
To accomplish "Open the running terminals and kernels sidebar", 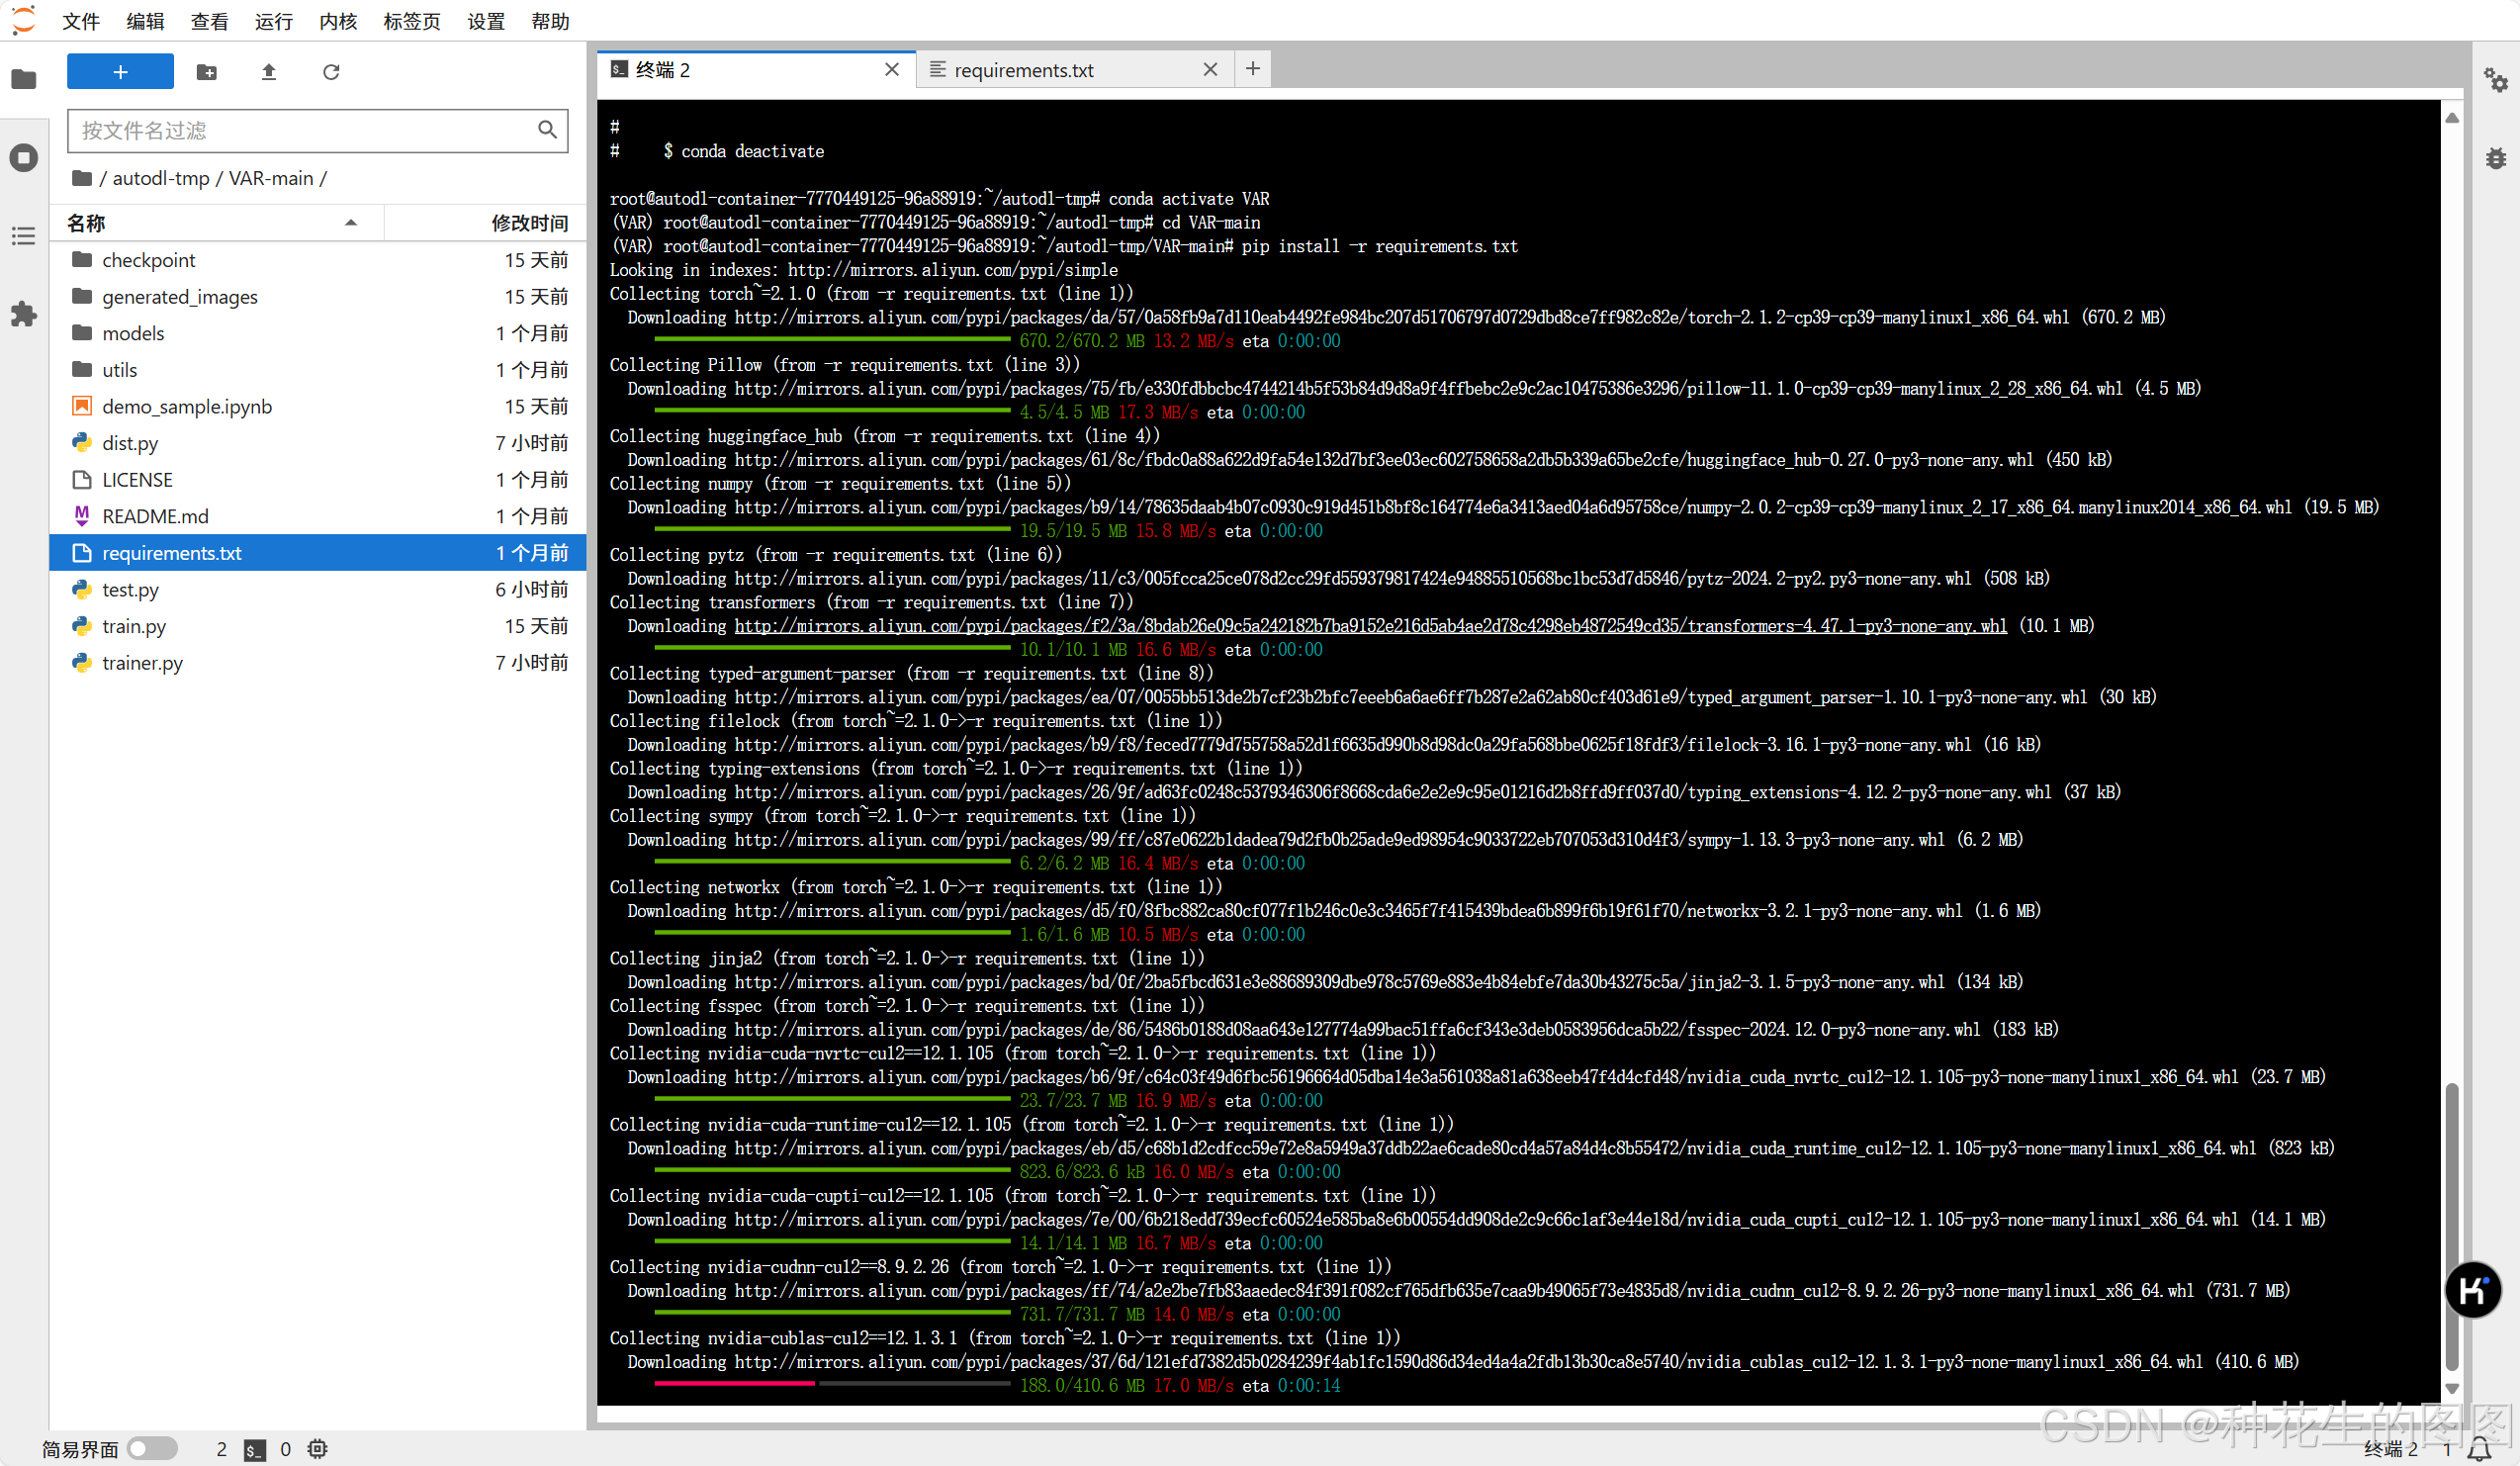I will point(24,157).
